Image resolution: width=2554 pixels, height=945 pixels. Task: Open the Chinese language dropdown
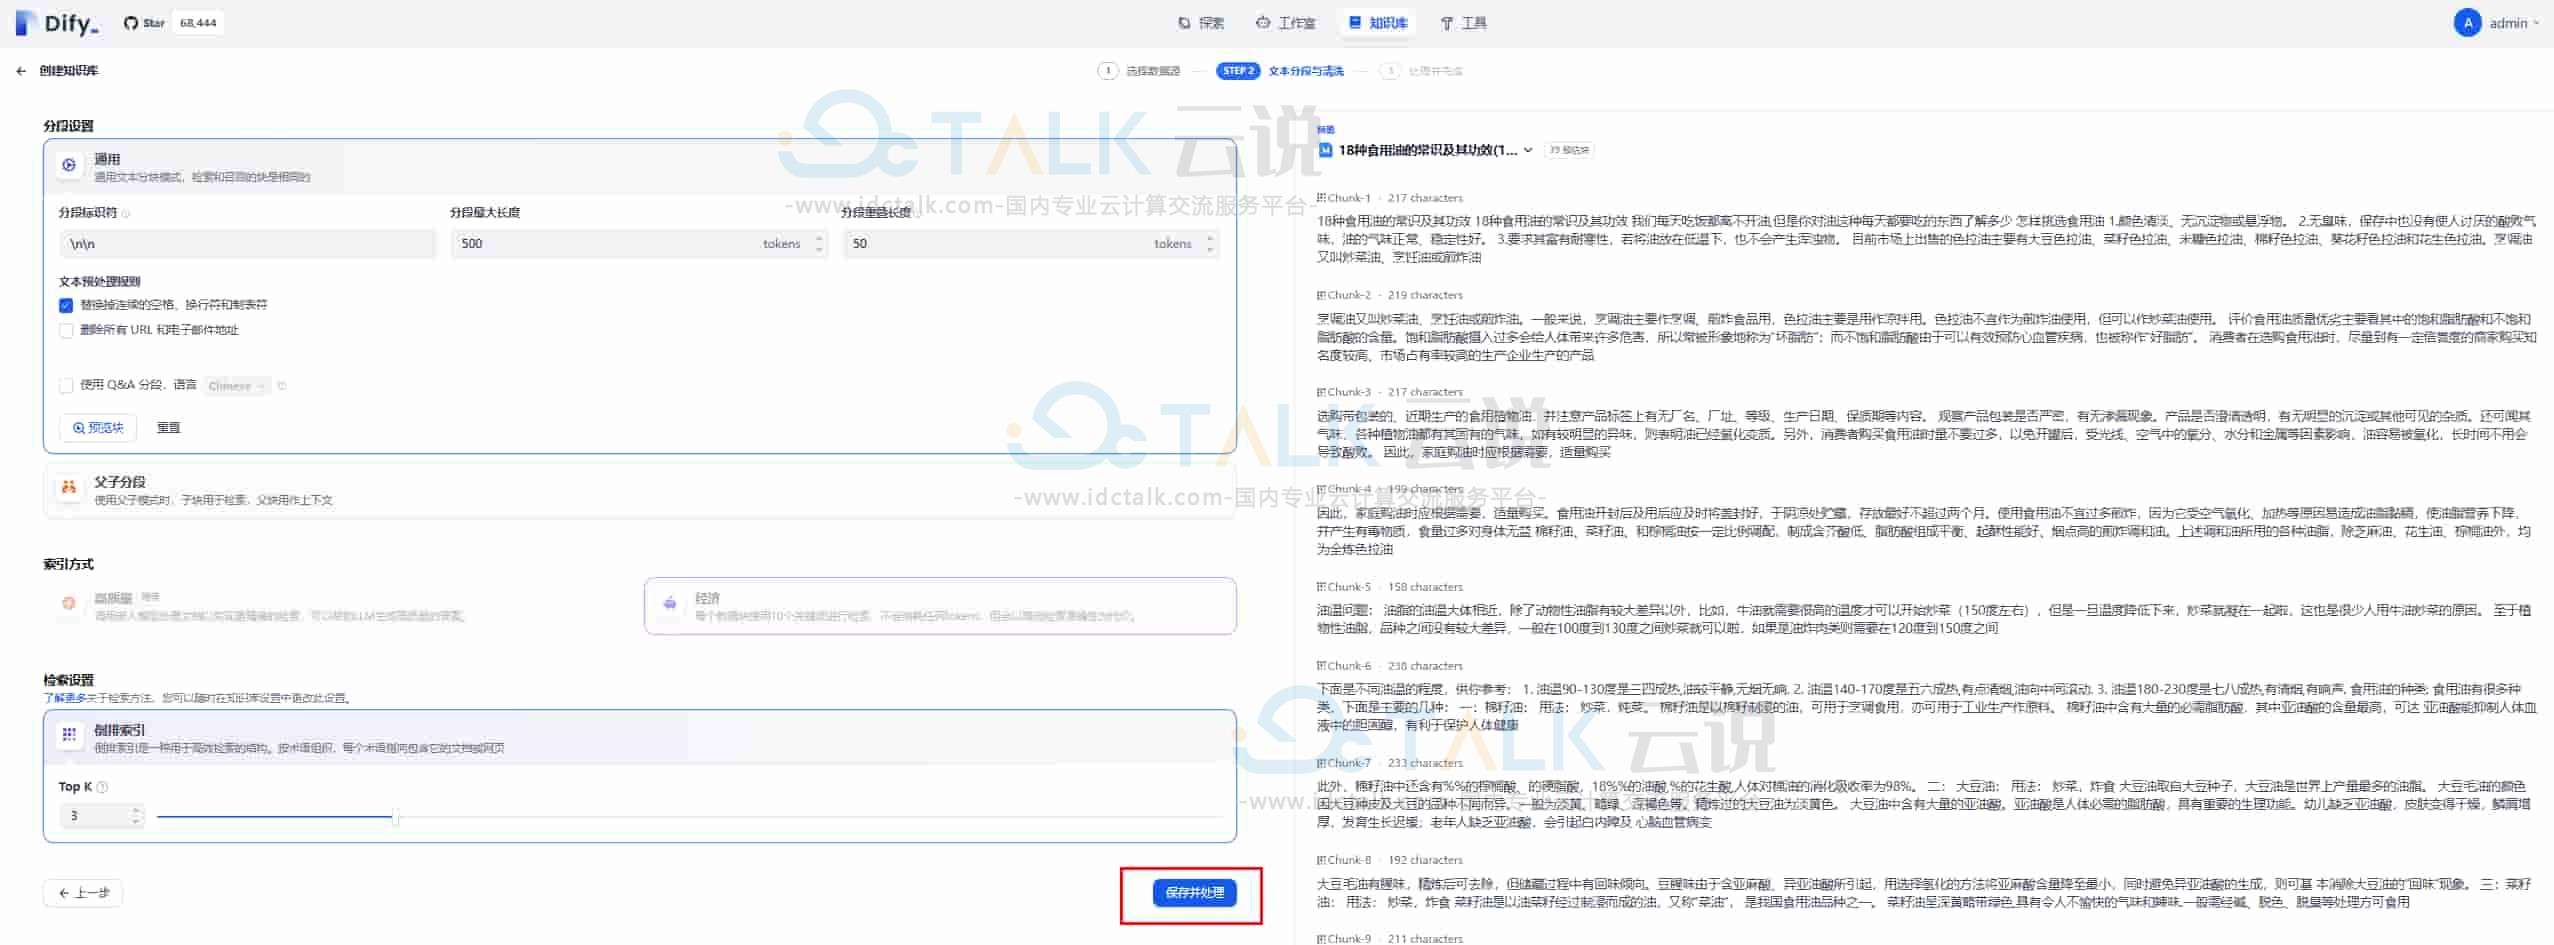point(237,386)
